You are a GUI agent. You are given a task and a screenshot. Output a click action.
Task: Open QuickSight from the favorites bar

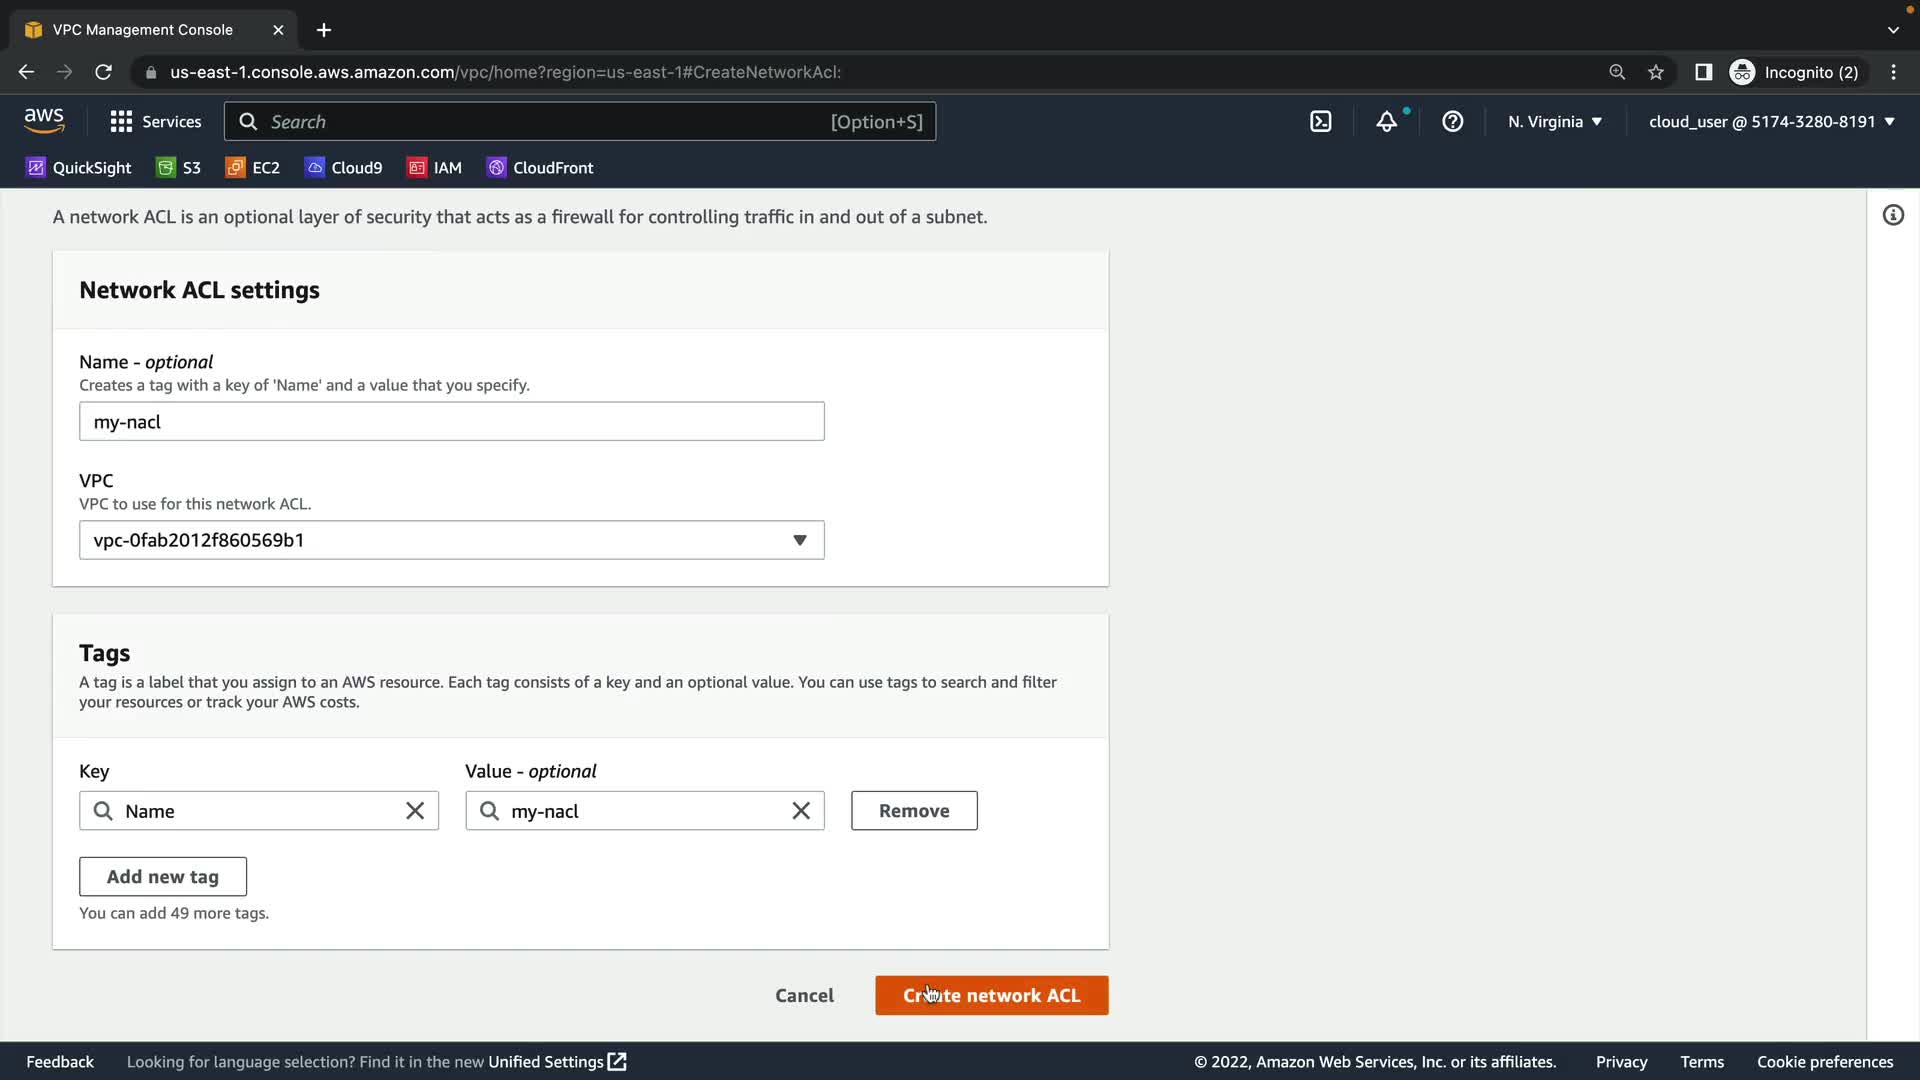pos(79,168)
